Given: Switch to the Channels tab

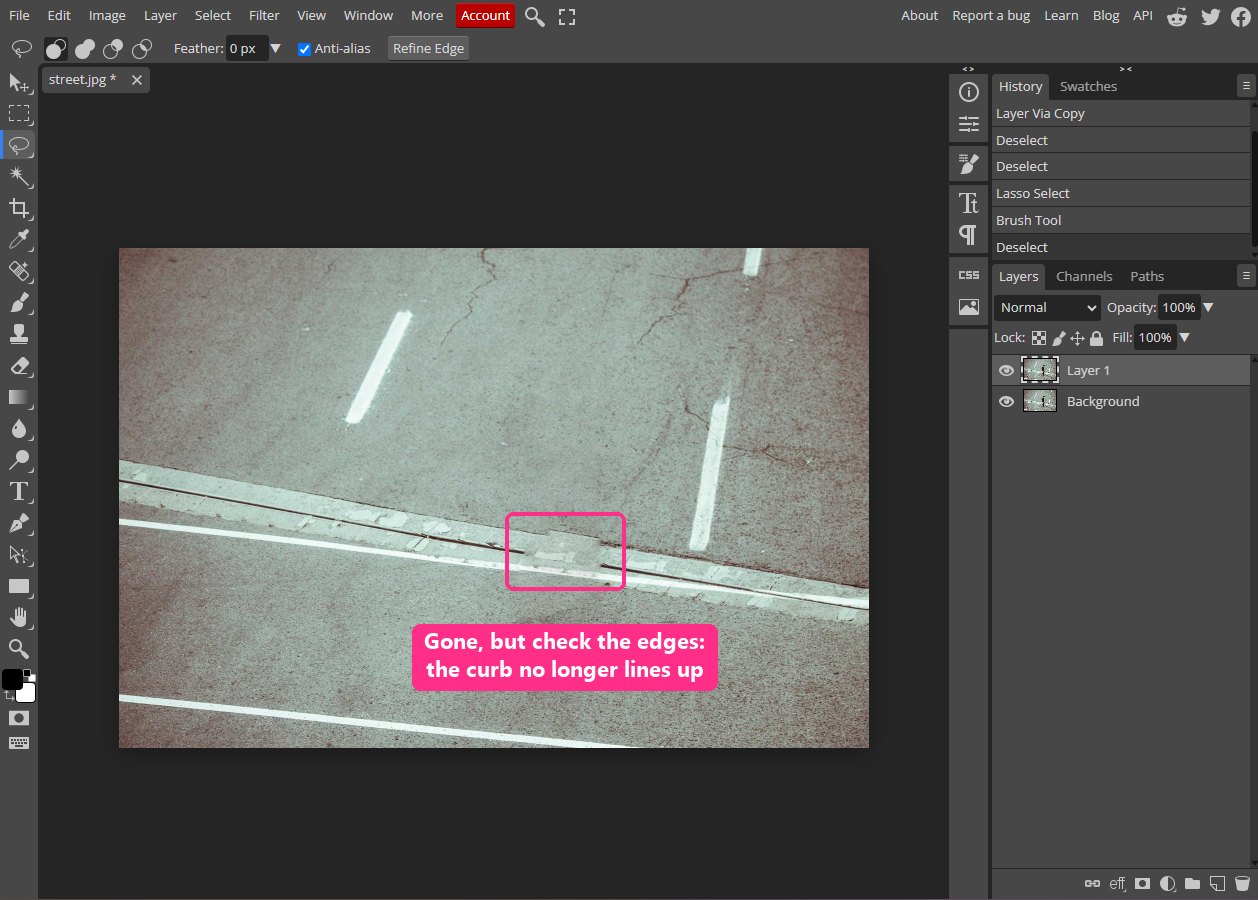Looking at the screenshot, I should click(x=1084, y=276).
